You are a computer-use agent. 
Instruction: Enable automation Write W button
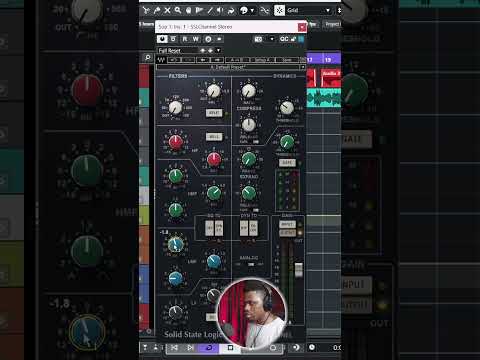[x=196, y=39]
